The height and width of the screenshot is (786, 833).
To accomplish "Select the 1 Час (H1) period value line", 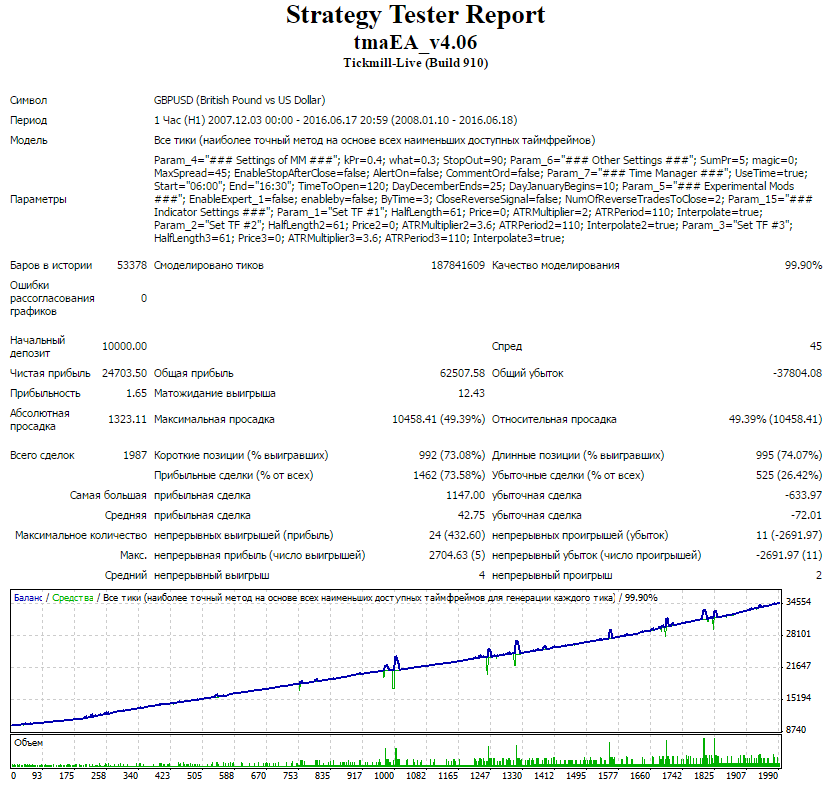I will pyautogui.click(x=335, y=121).
